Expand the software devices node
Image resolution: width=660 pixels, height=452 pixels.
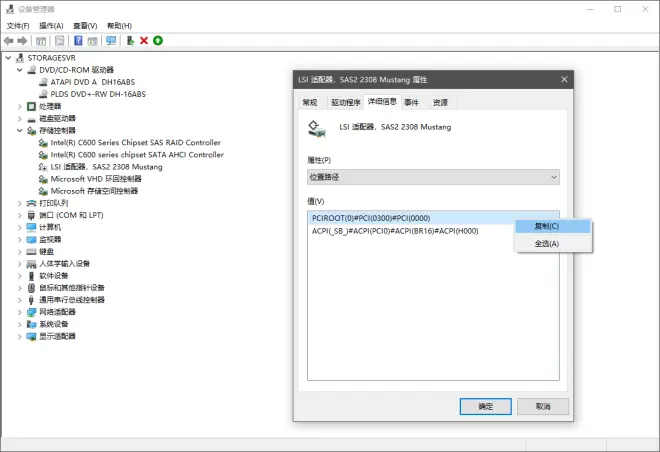(x=19, y=276)
